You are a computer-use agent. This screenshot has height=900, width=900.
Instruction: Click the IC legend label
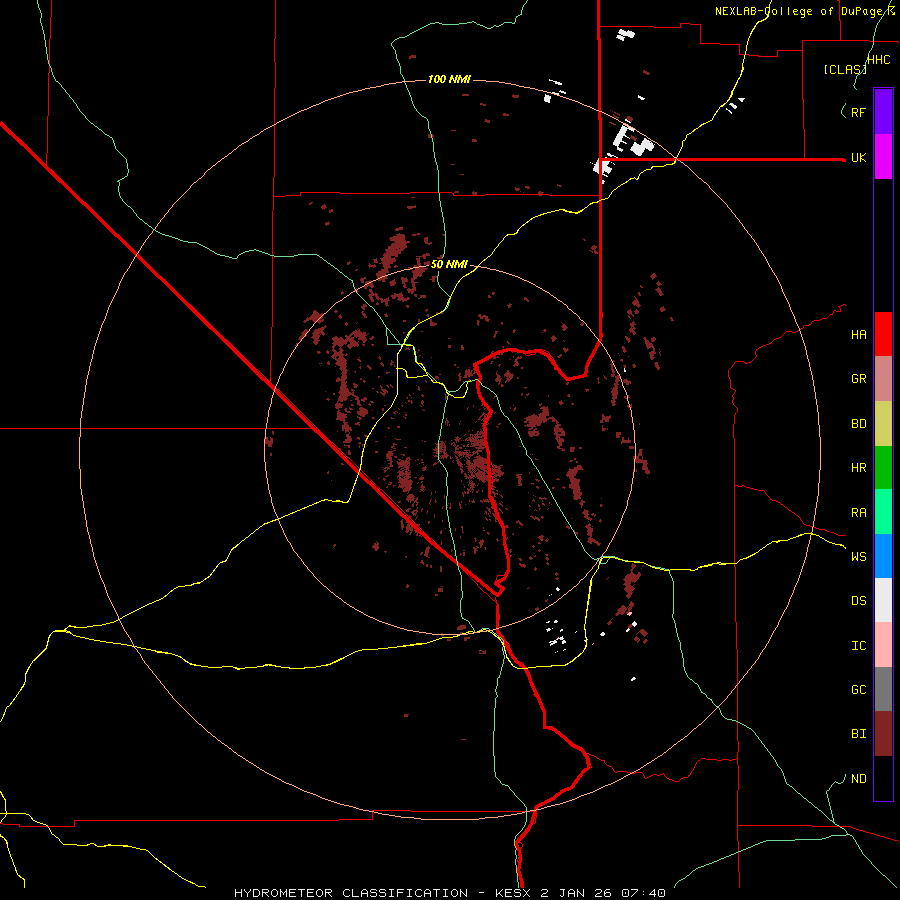pyautogui.click(x=858, y=646)
